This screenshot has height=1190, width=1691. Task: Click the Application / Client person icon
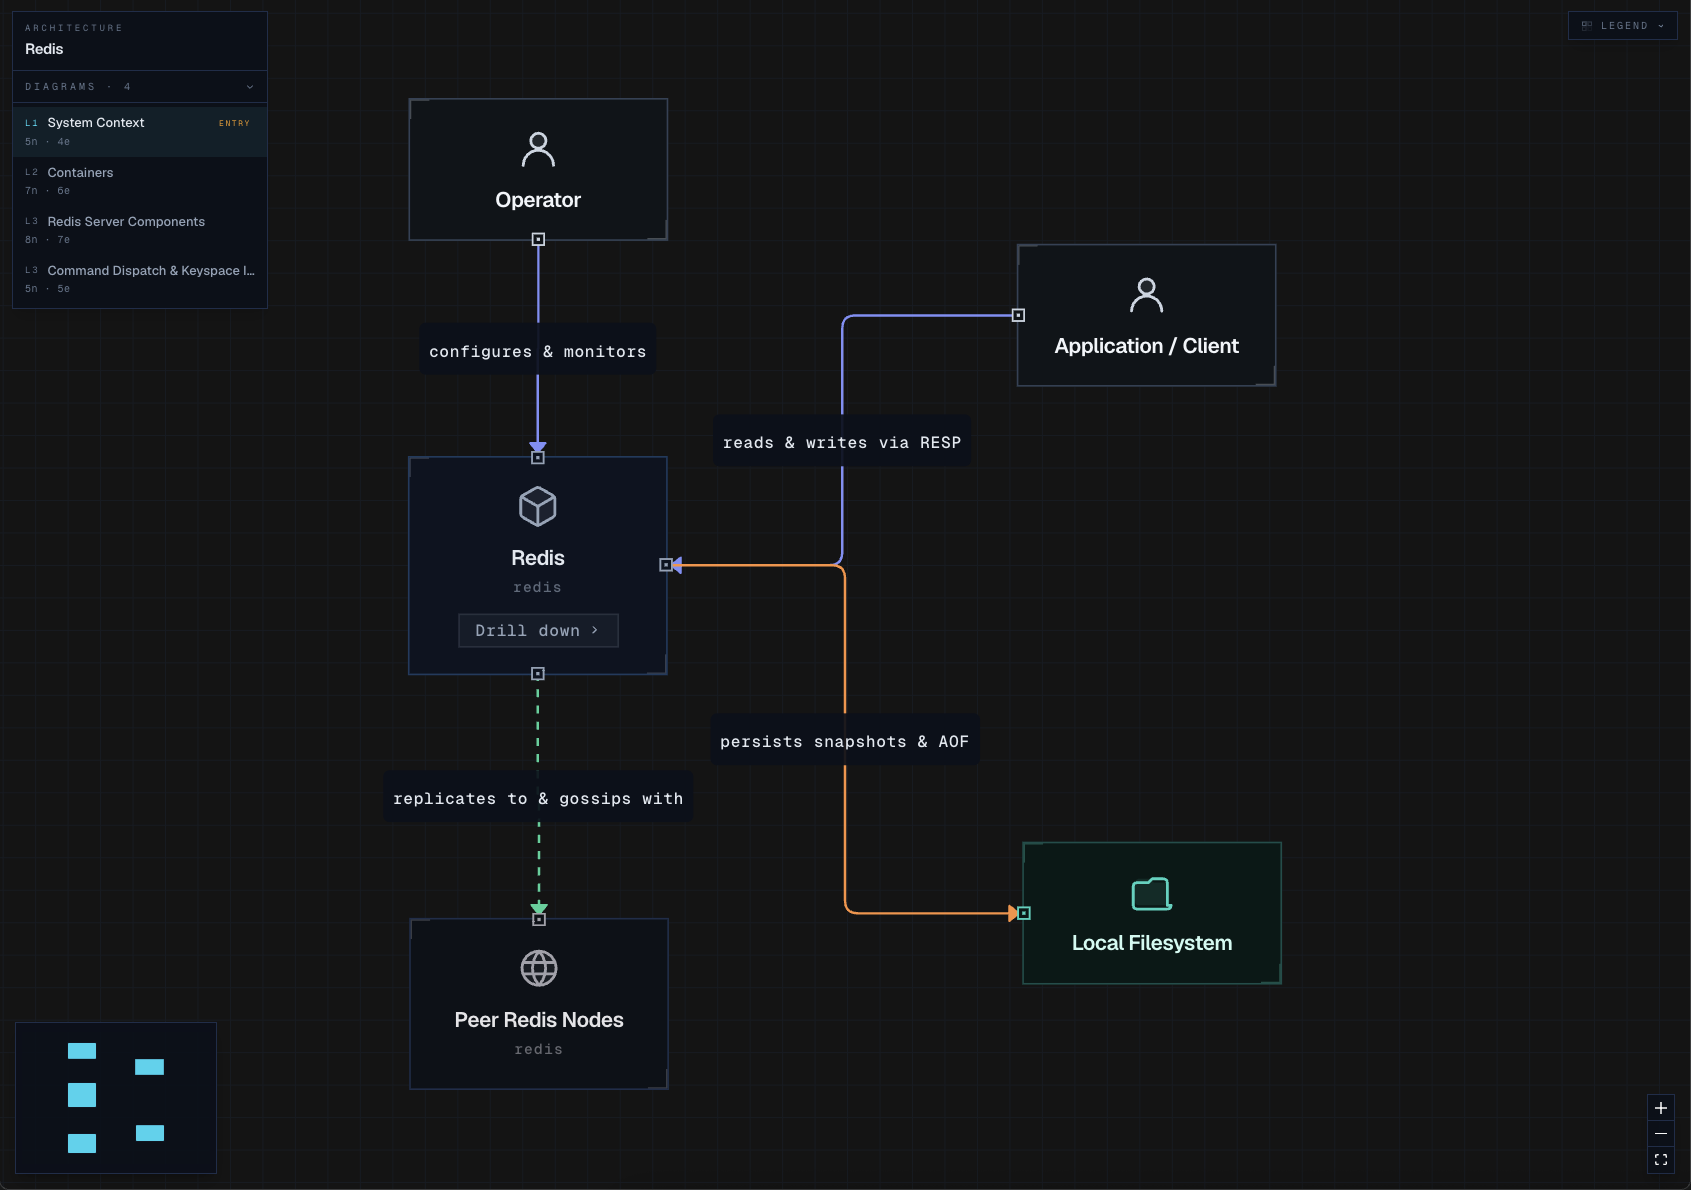[1146, 296]
